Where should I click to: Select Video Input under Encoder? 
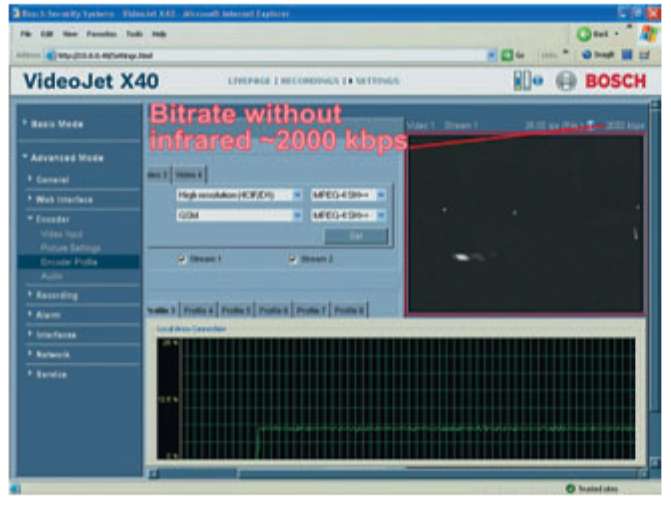(62, 234)
